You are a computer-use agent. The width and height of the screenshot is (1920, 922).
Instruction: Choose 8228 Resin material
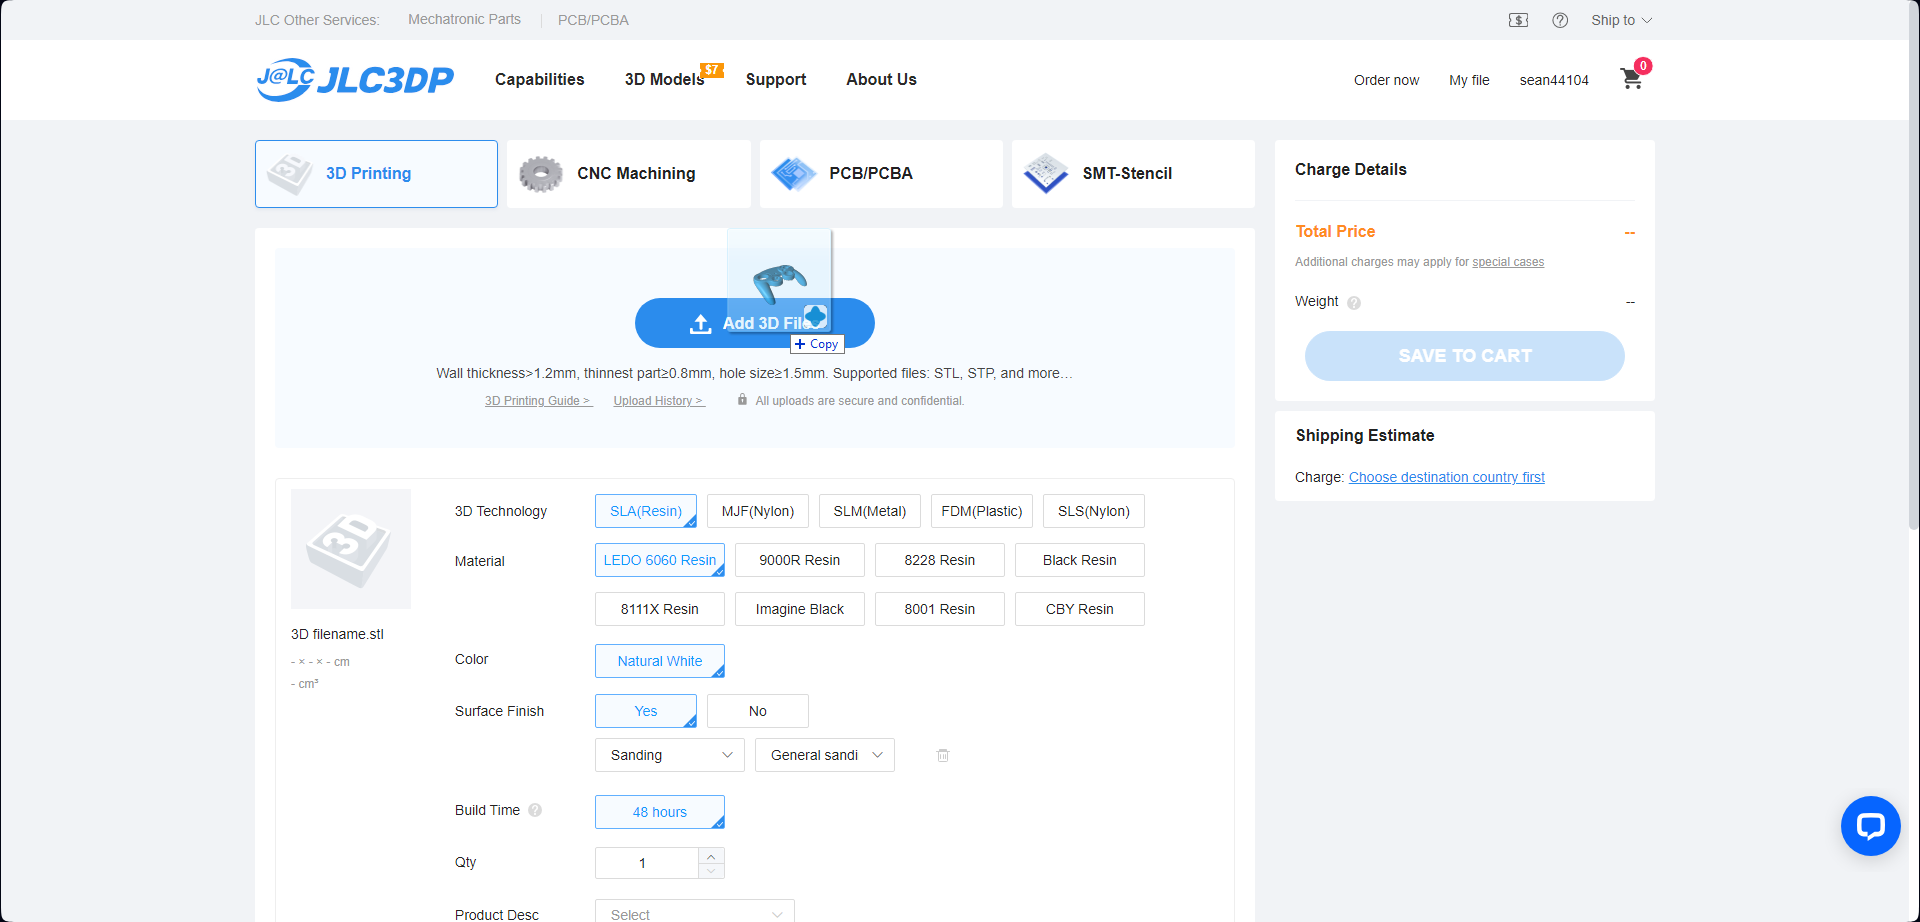click(x=940, y=560)
